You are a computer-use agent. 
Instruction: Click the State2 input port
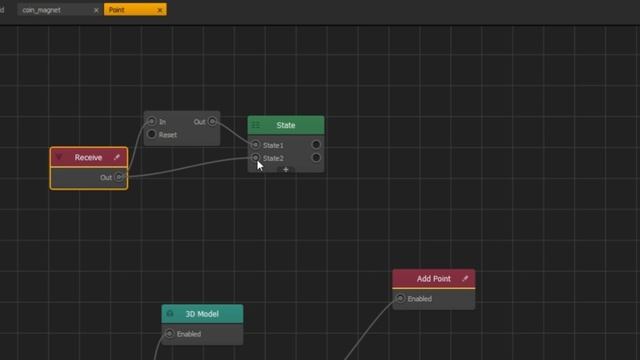click(256, 158)
